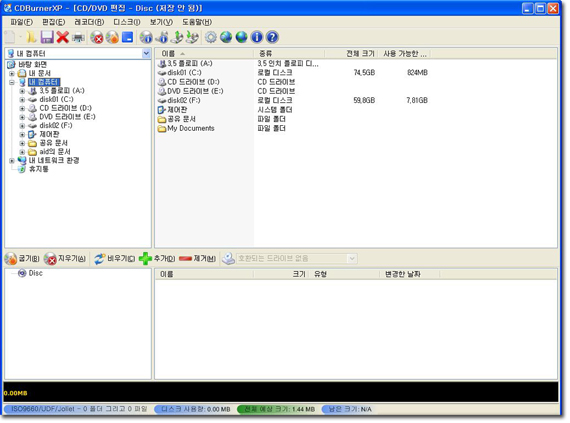The width and height of the screenshot is (570, 423).
Task: Click the blue info circle toolbar icon
Action: pyautogui.click(x=257, y=37)
